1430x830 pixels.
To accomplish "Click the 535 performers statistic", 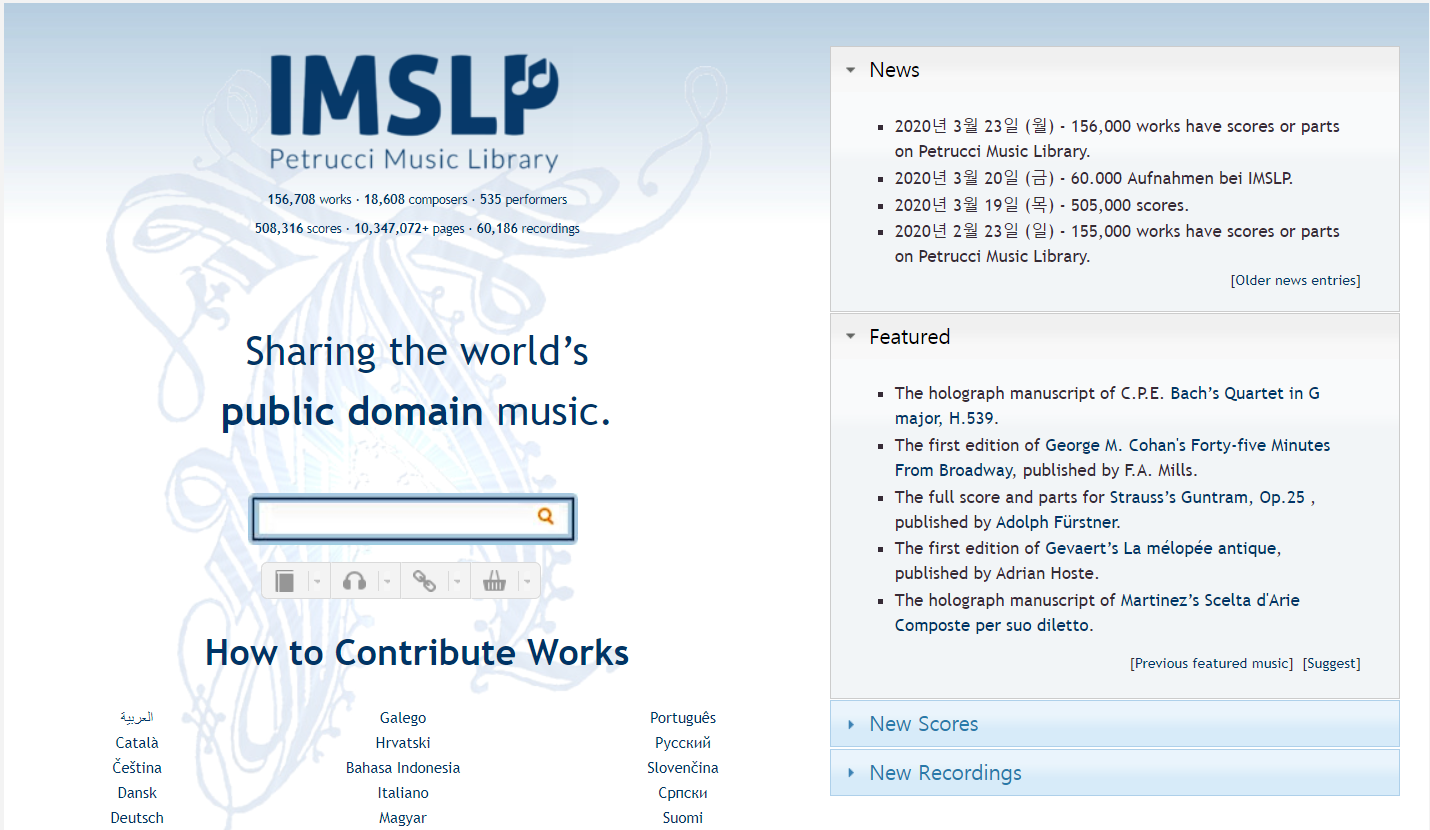I will (x=523, y=200).
